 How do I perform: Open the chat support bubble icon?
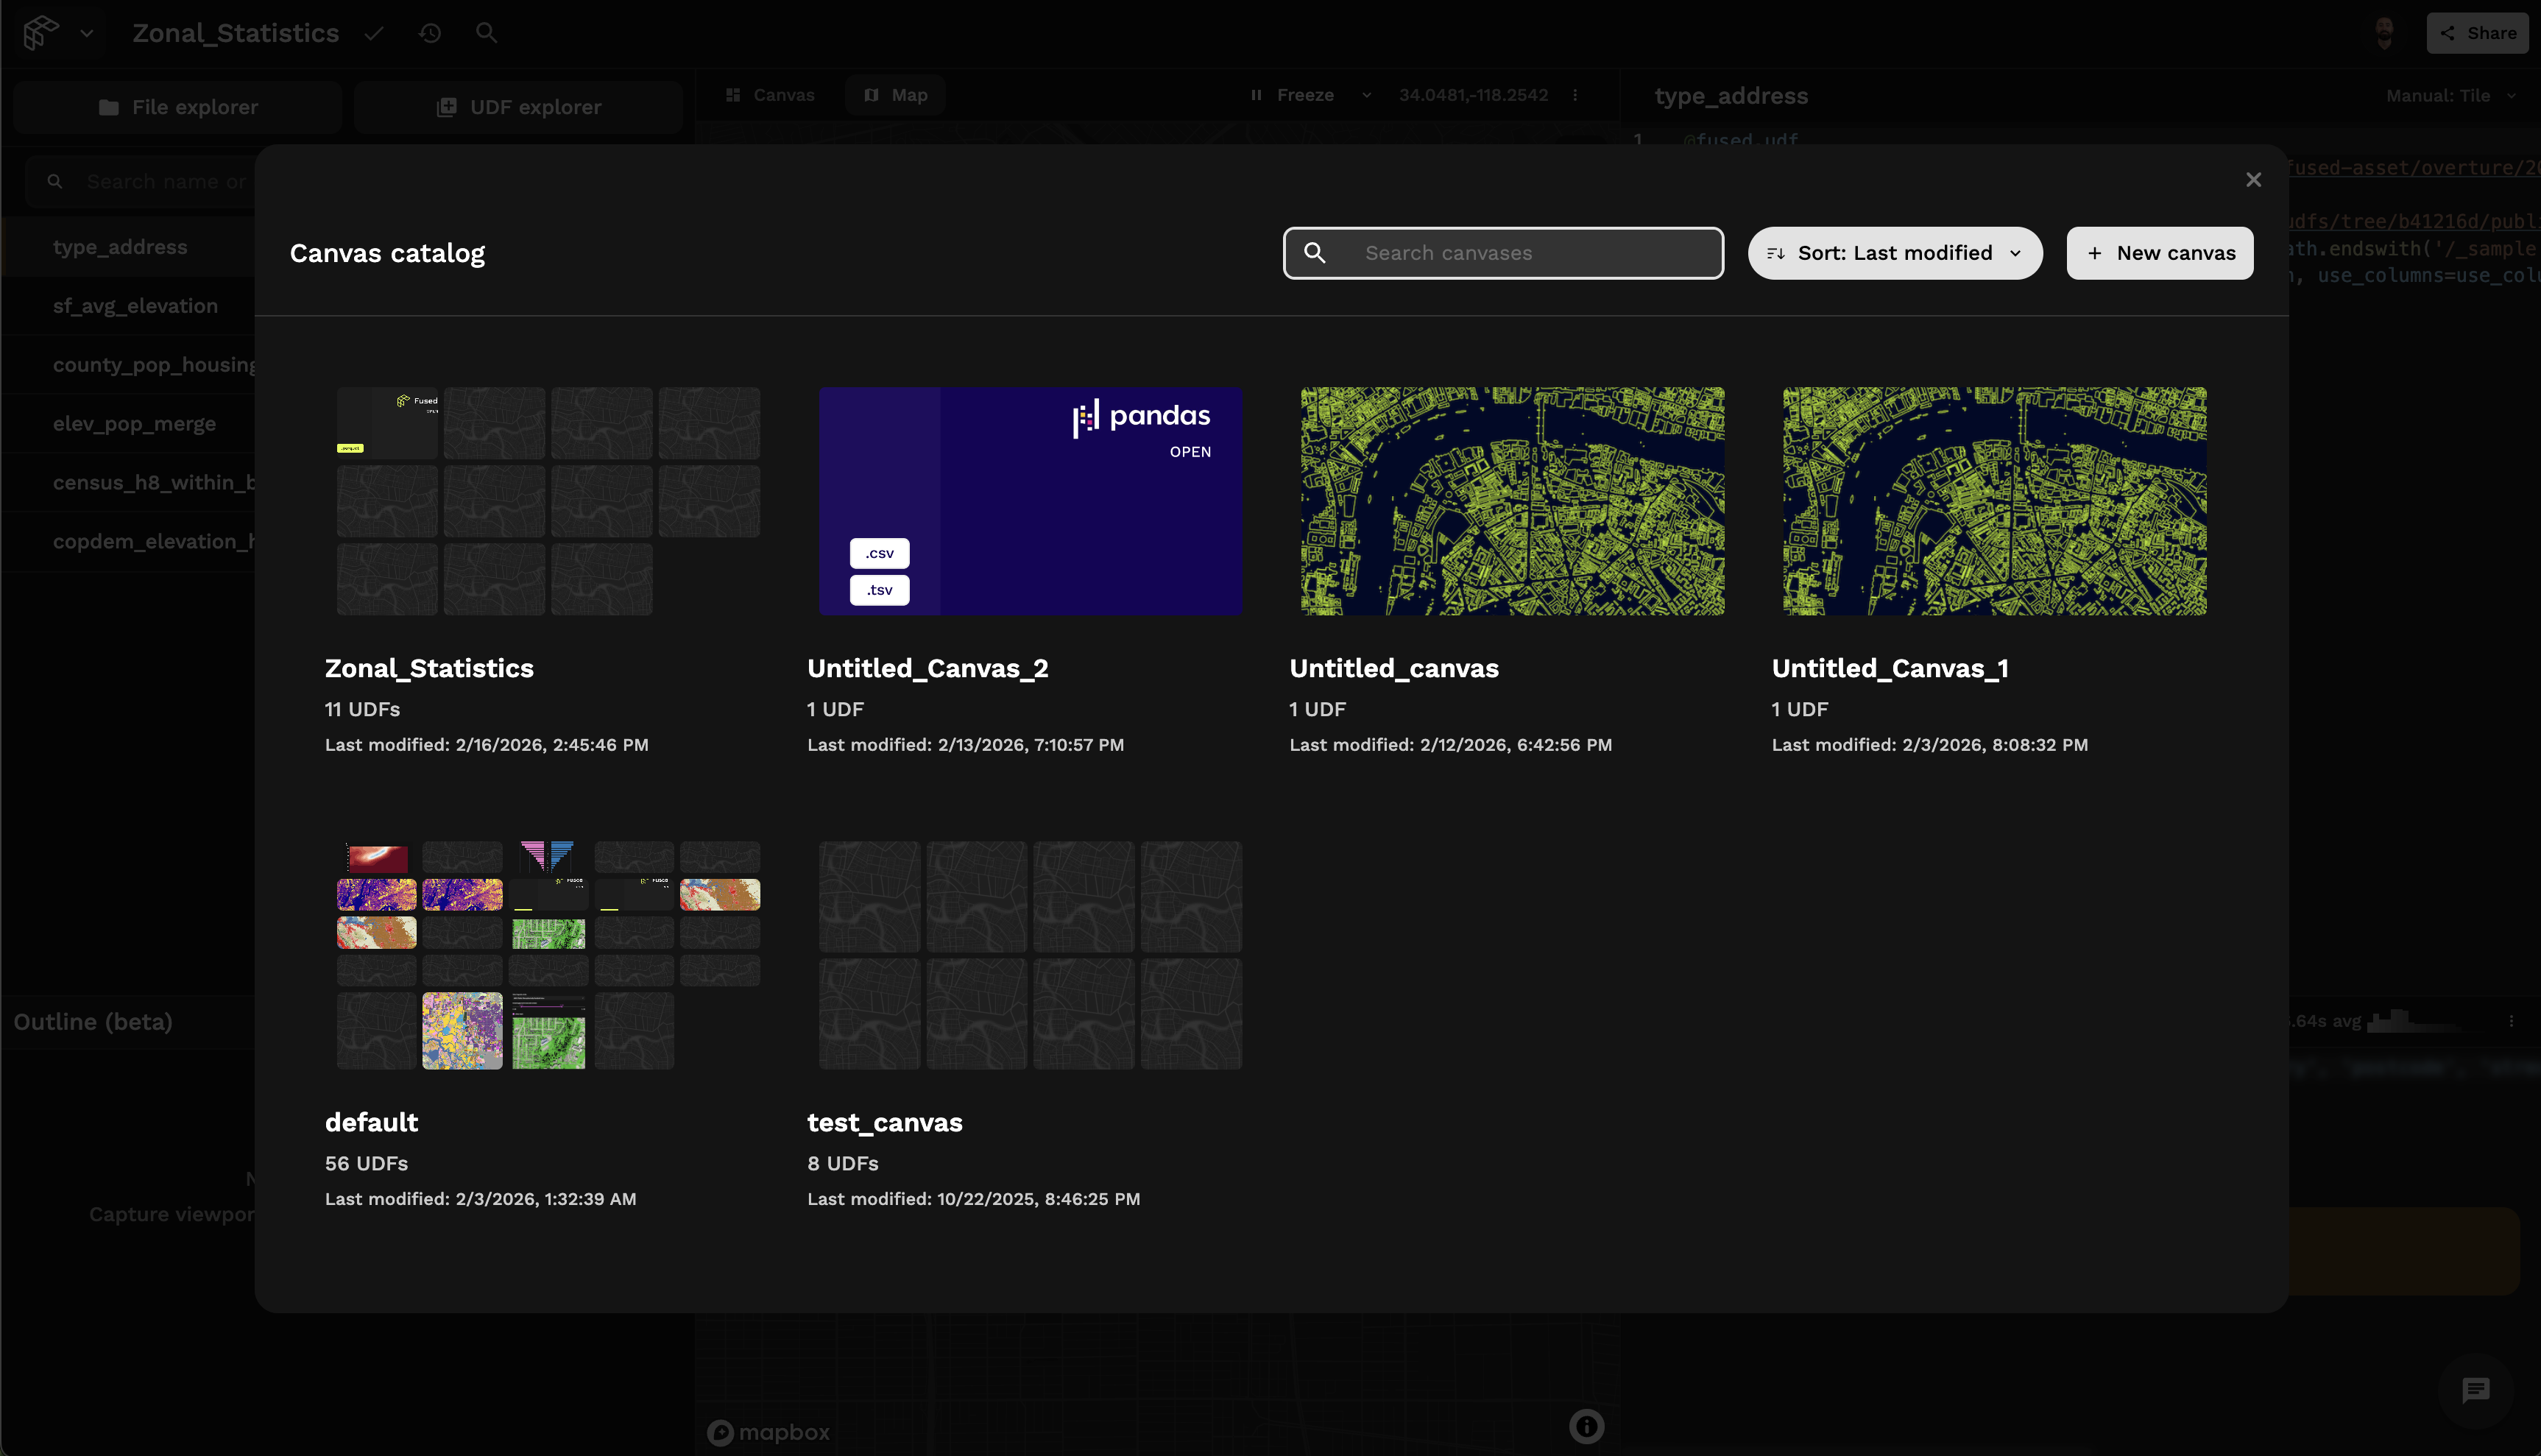[x=2476, y=1390]
